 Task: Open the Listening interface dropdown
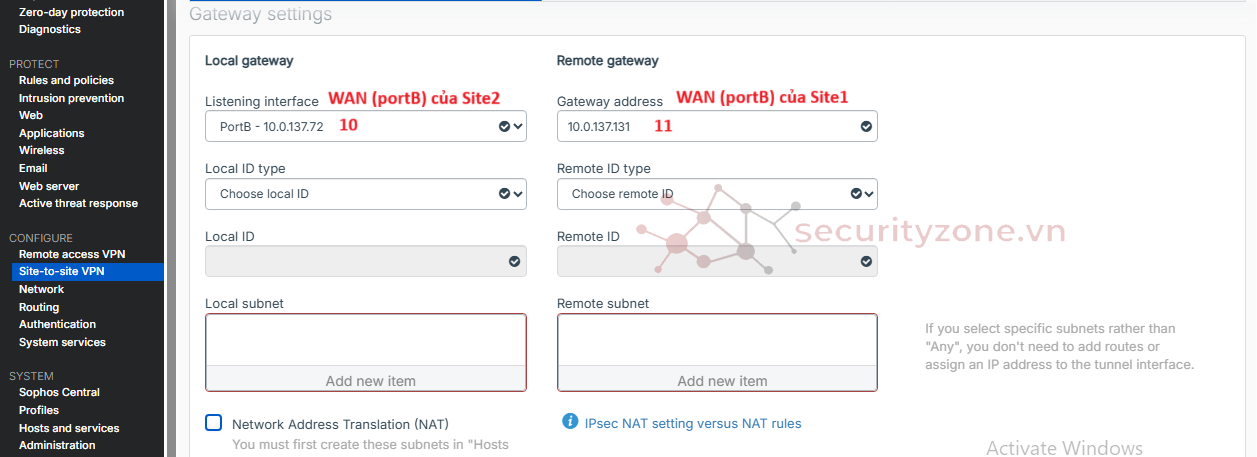click(x=365, y=126)
